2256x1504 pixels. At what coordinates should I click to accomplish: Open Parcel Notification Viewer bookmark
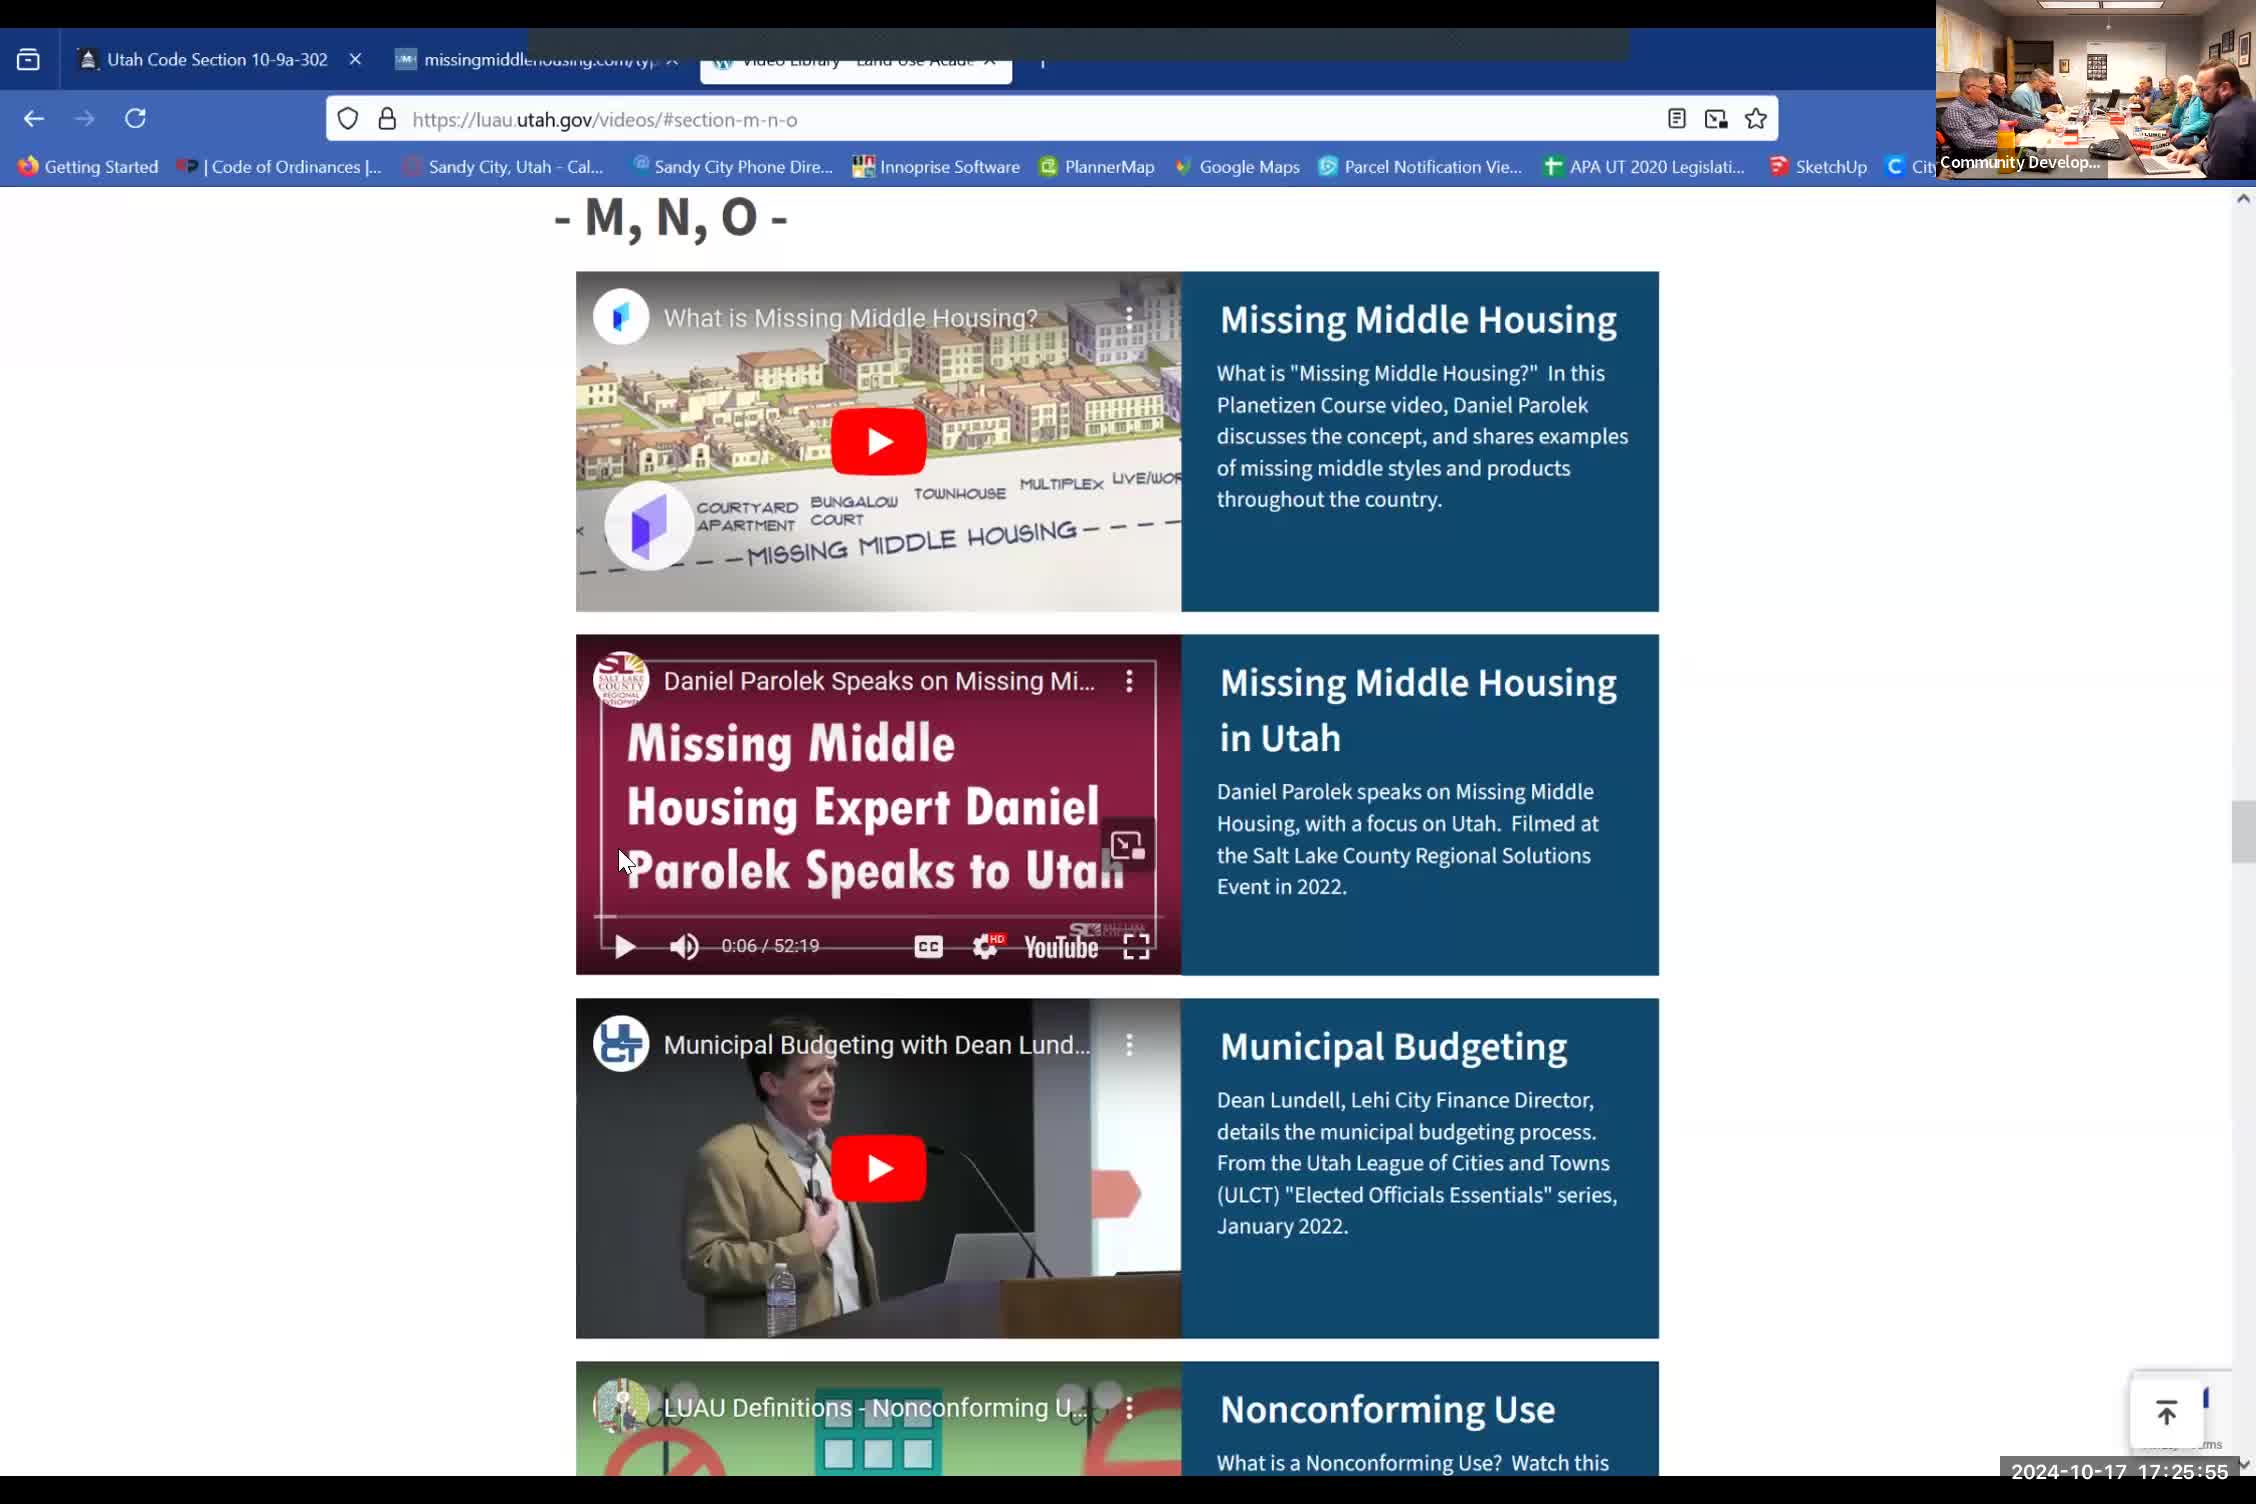(1420, 167)
